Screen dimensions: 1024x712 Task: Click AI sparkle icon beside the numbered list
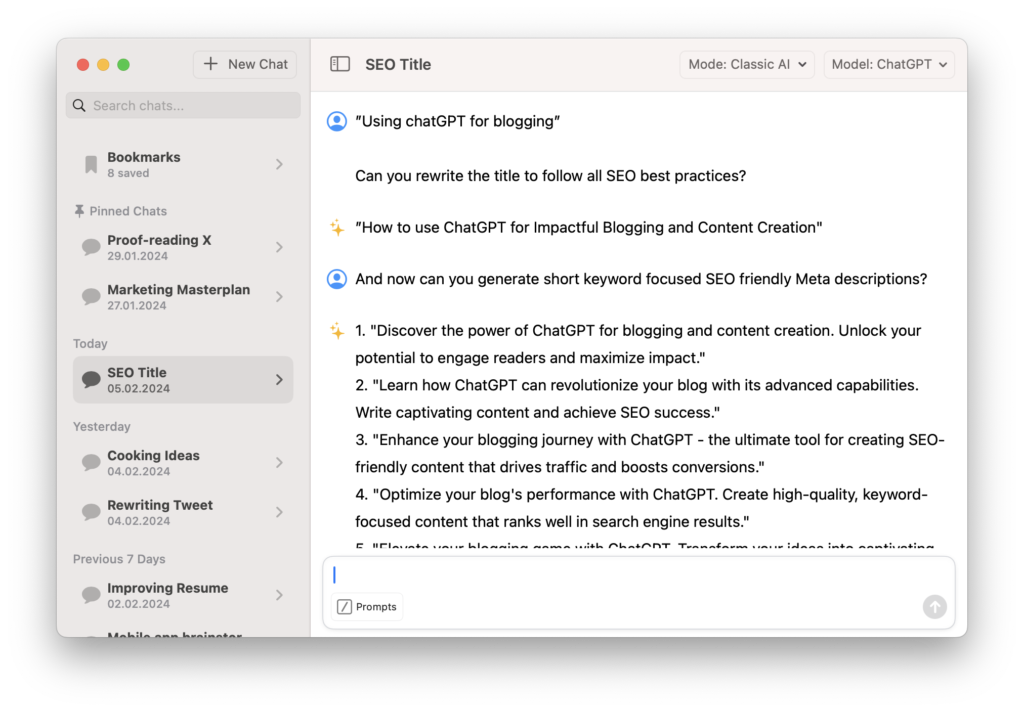337,331
